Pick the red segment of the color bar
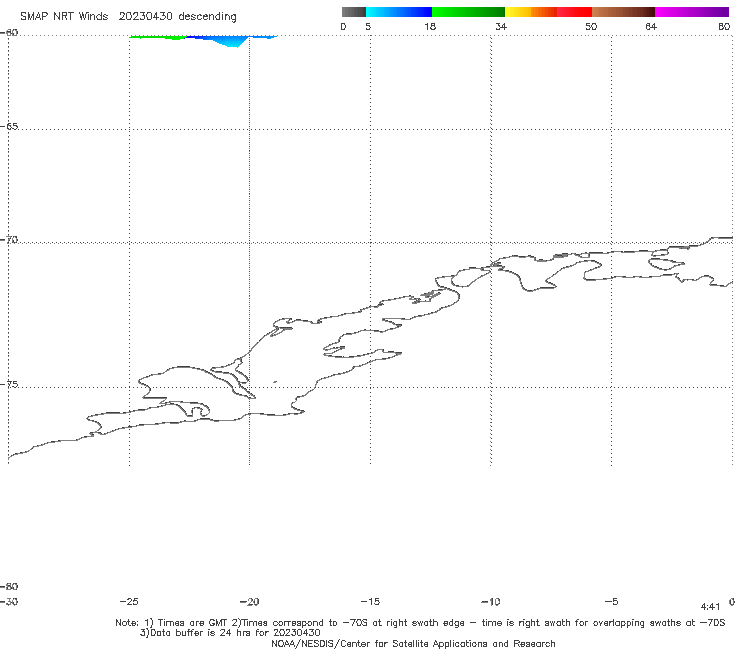 [x=574, y=12]
